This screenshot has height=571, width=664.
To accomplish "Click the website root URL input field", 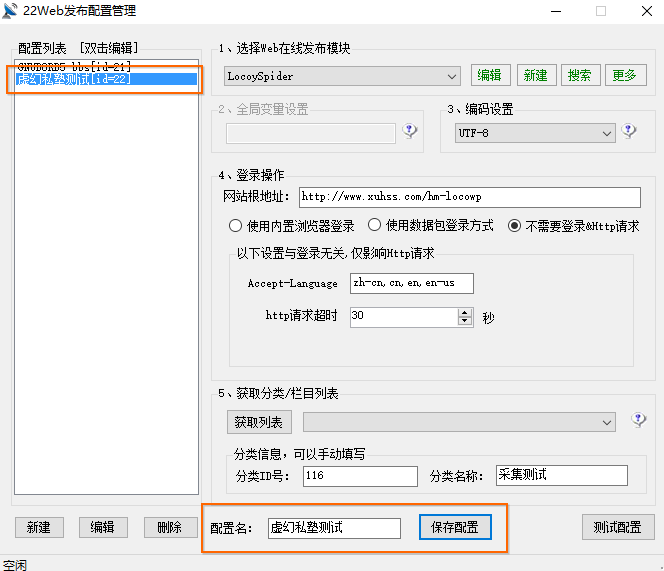I will tap(468, 197).
